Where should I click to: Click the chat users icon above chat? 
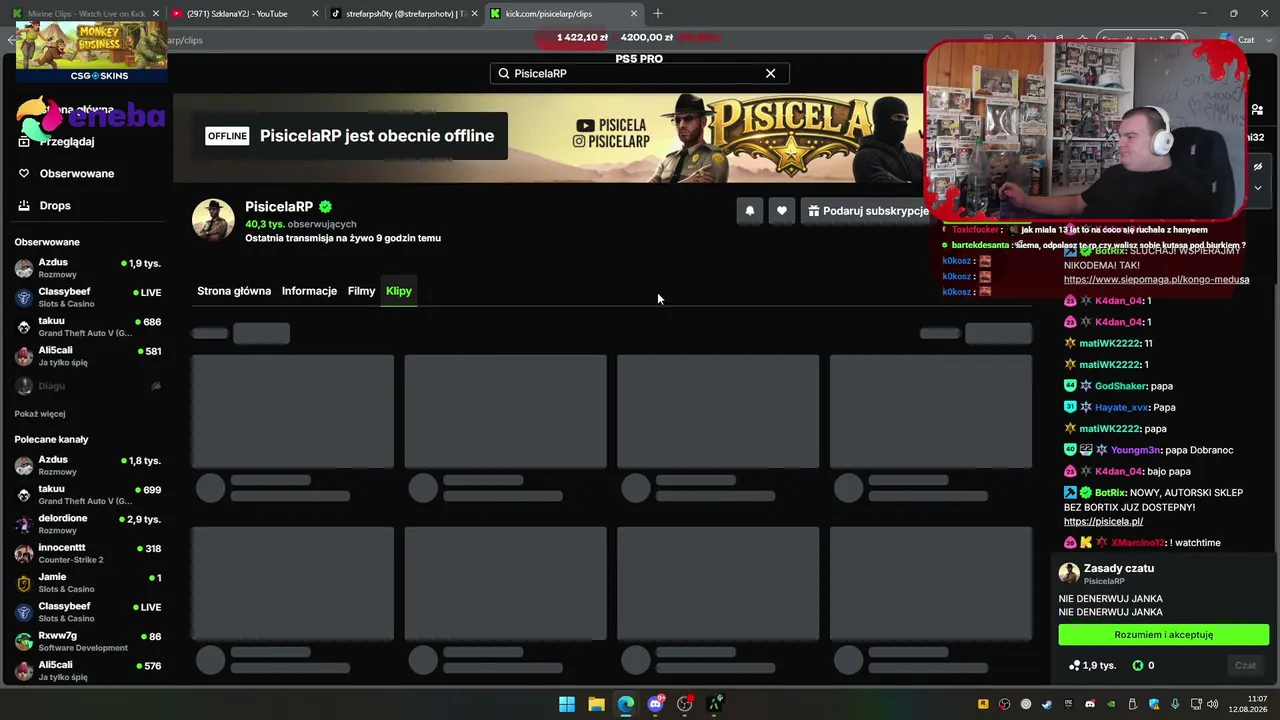pos(1258,110)
